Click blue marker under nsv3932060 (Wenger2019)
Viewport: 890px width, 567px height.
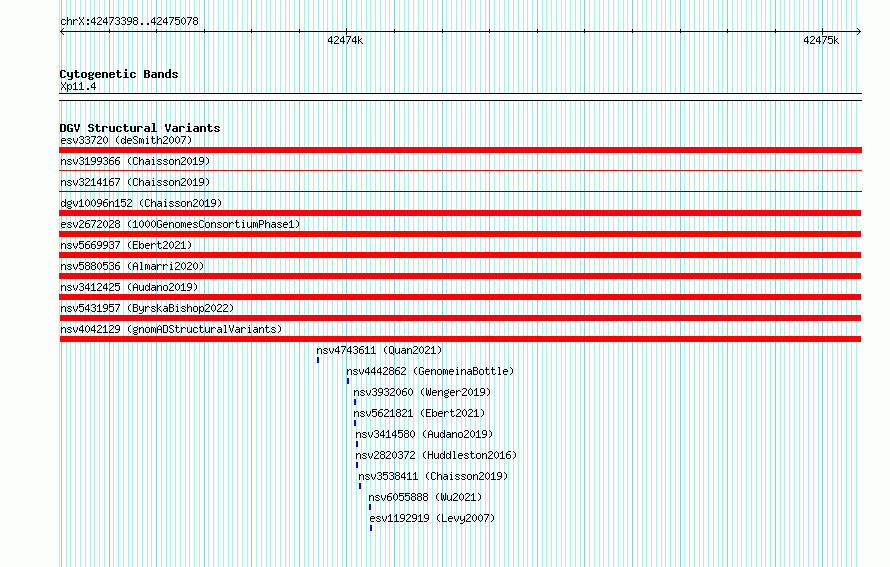[x=355, y=402]
